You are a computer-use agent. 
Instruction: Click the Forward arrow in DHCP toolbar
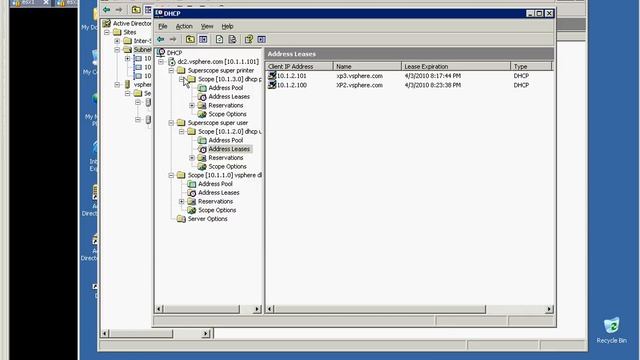[x=173, y=39]
